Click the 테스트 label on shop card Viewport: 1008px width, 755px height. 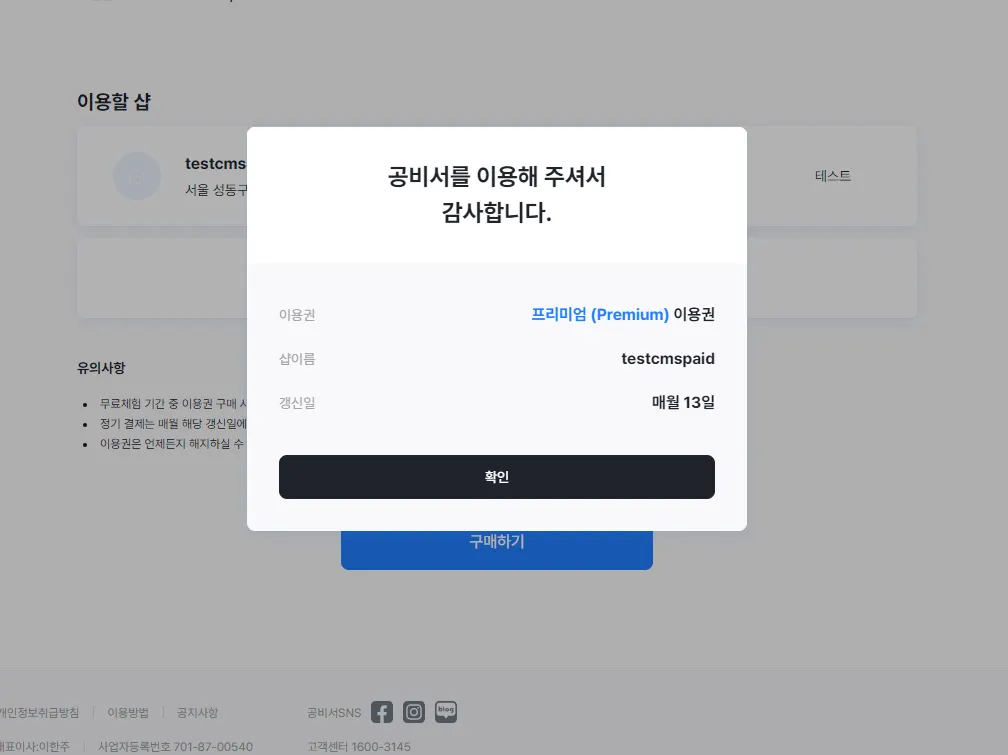tap(832, 176)
